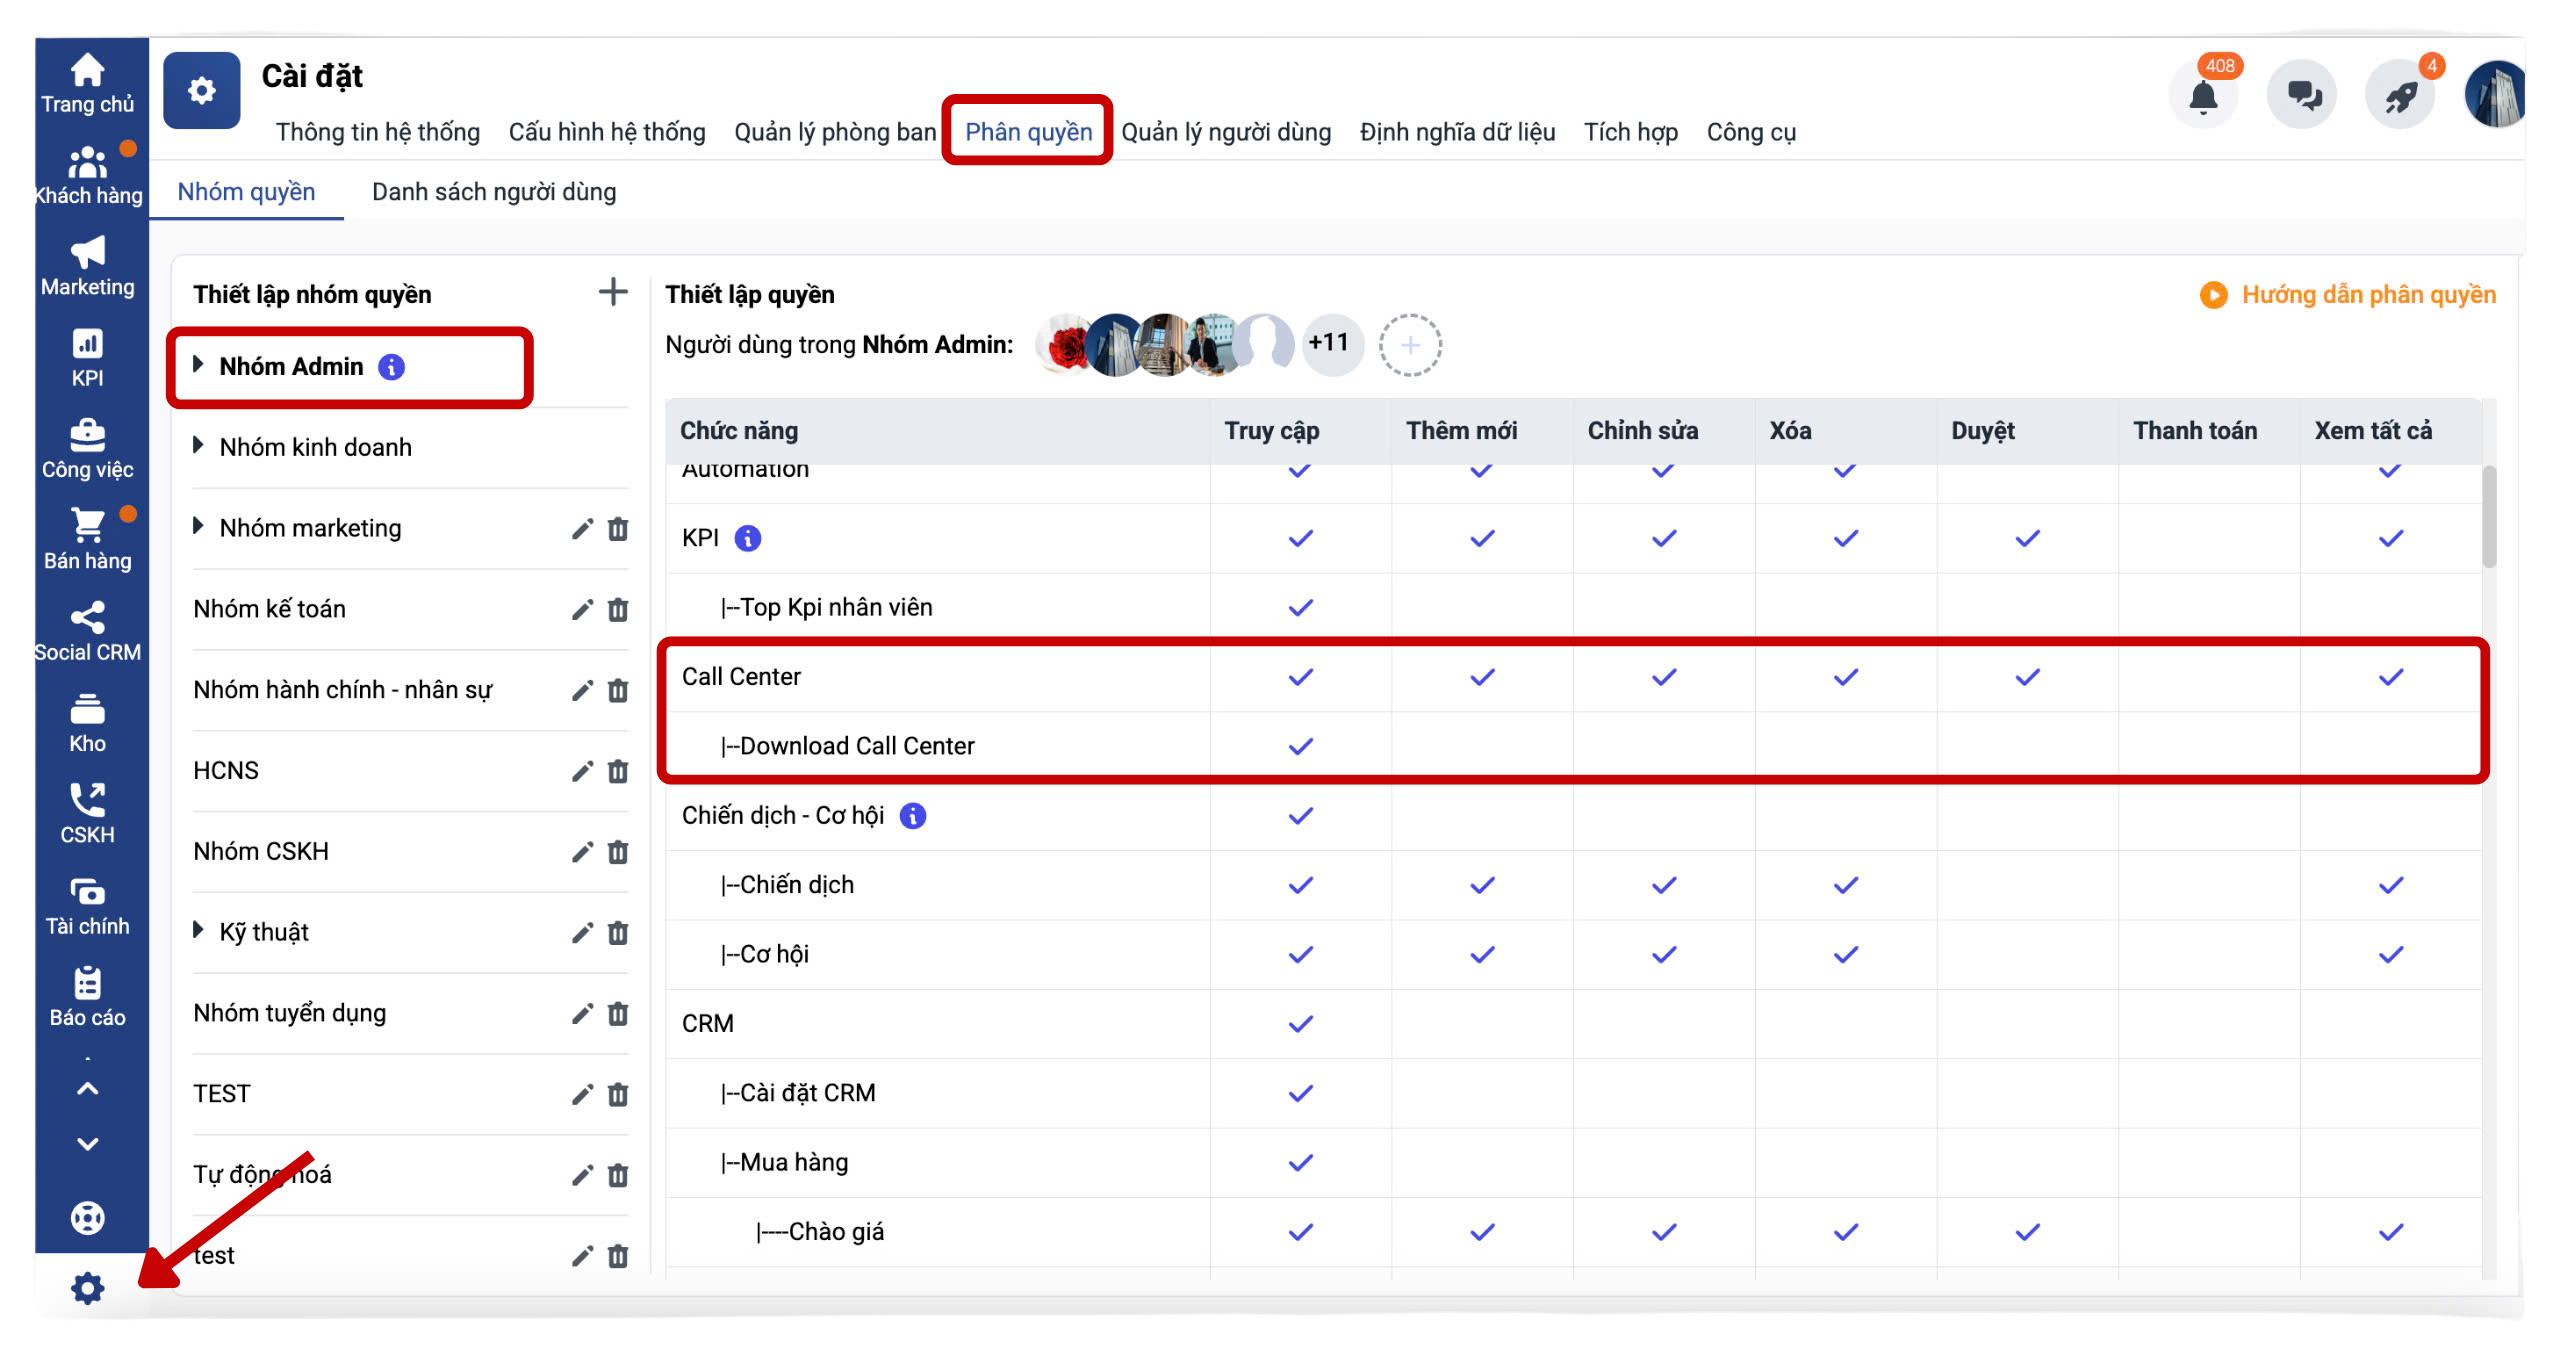Open Quản lý người dùng menu
Viewport: 2560px width, 1356px height.
click(x=1226, y=132)
